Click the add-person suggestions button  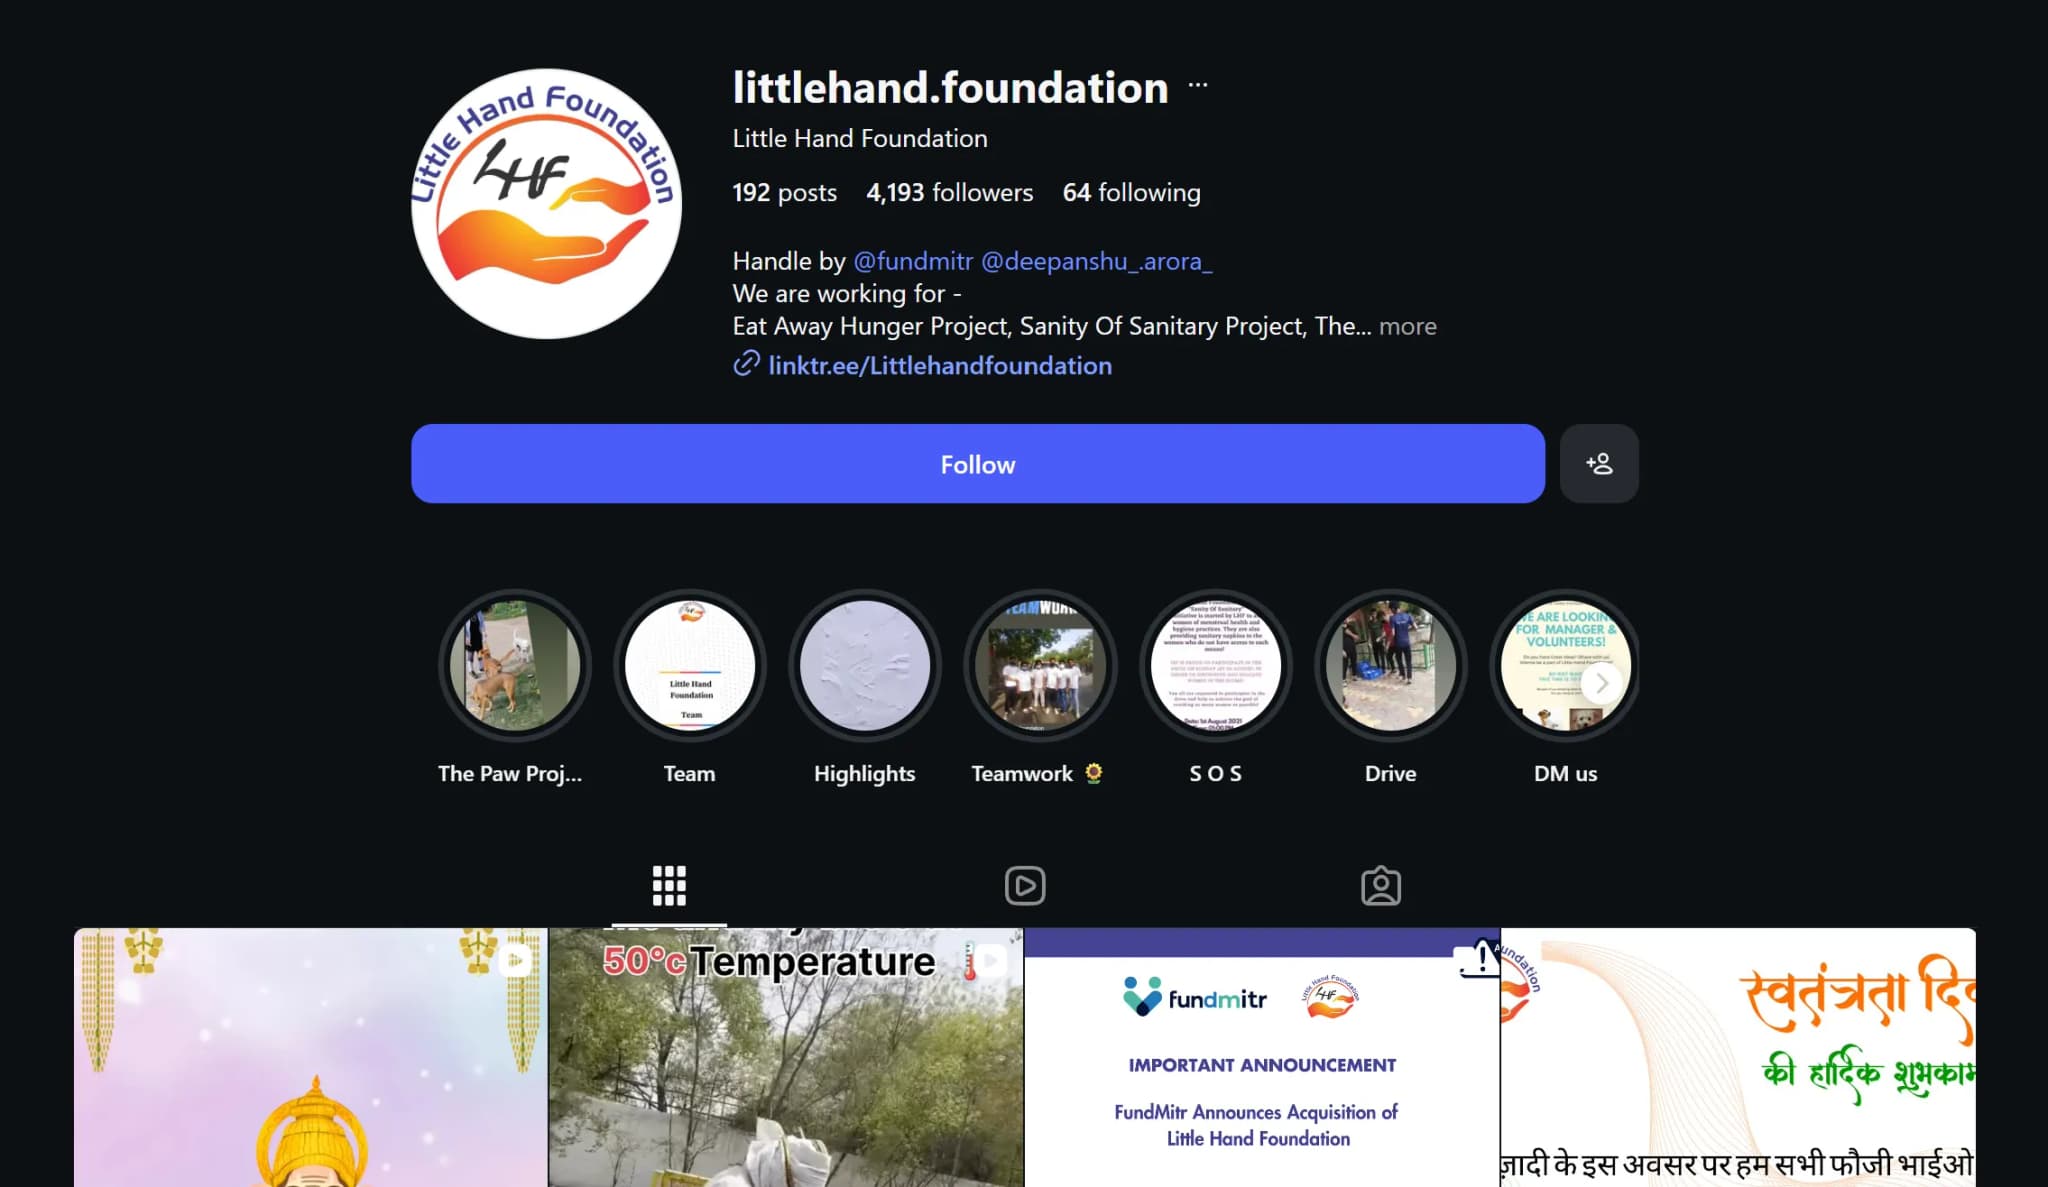pos(1599,464)
